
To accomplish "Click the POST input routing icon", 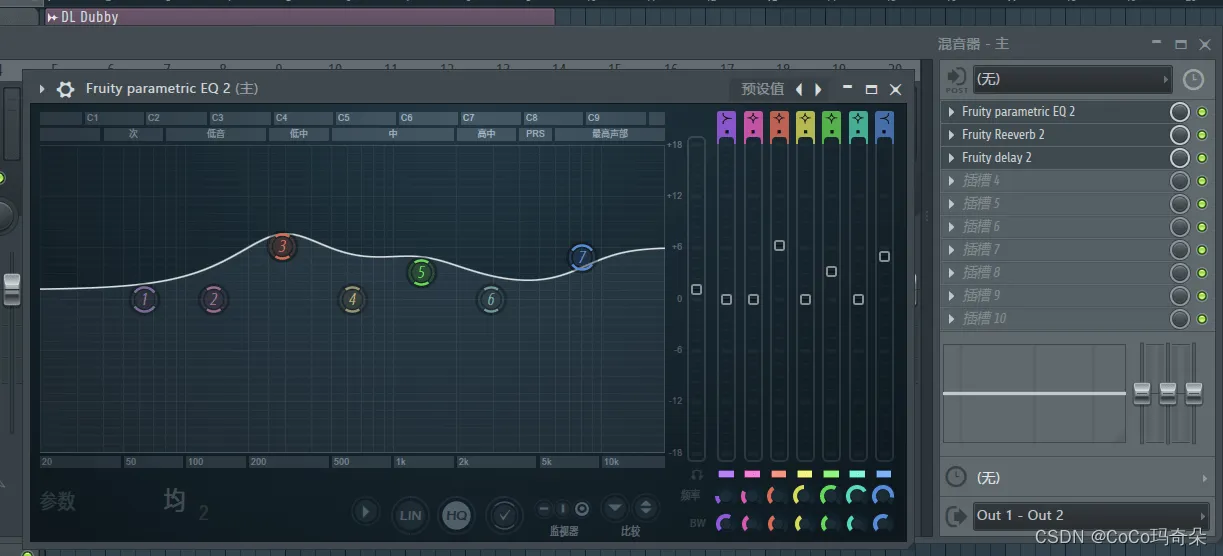I will [956, 80].
